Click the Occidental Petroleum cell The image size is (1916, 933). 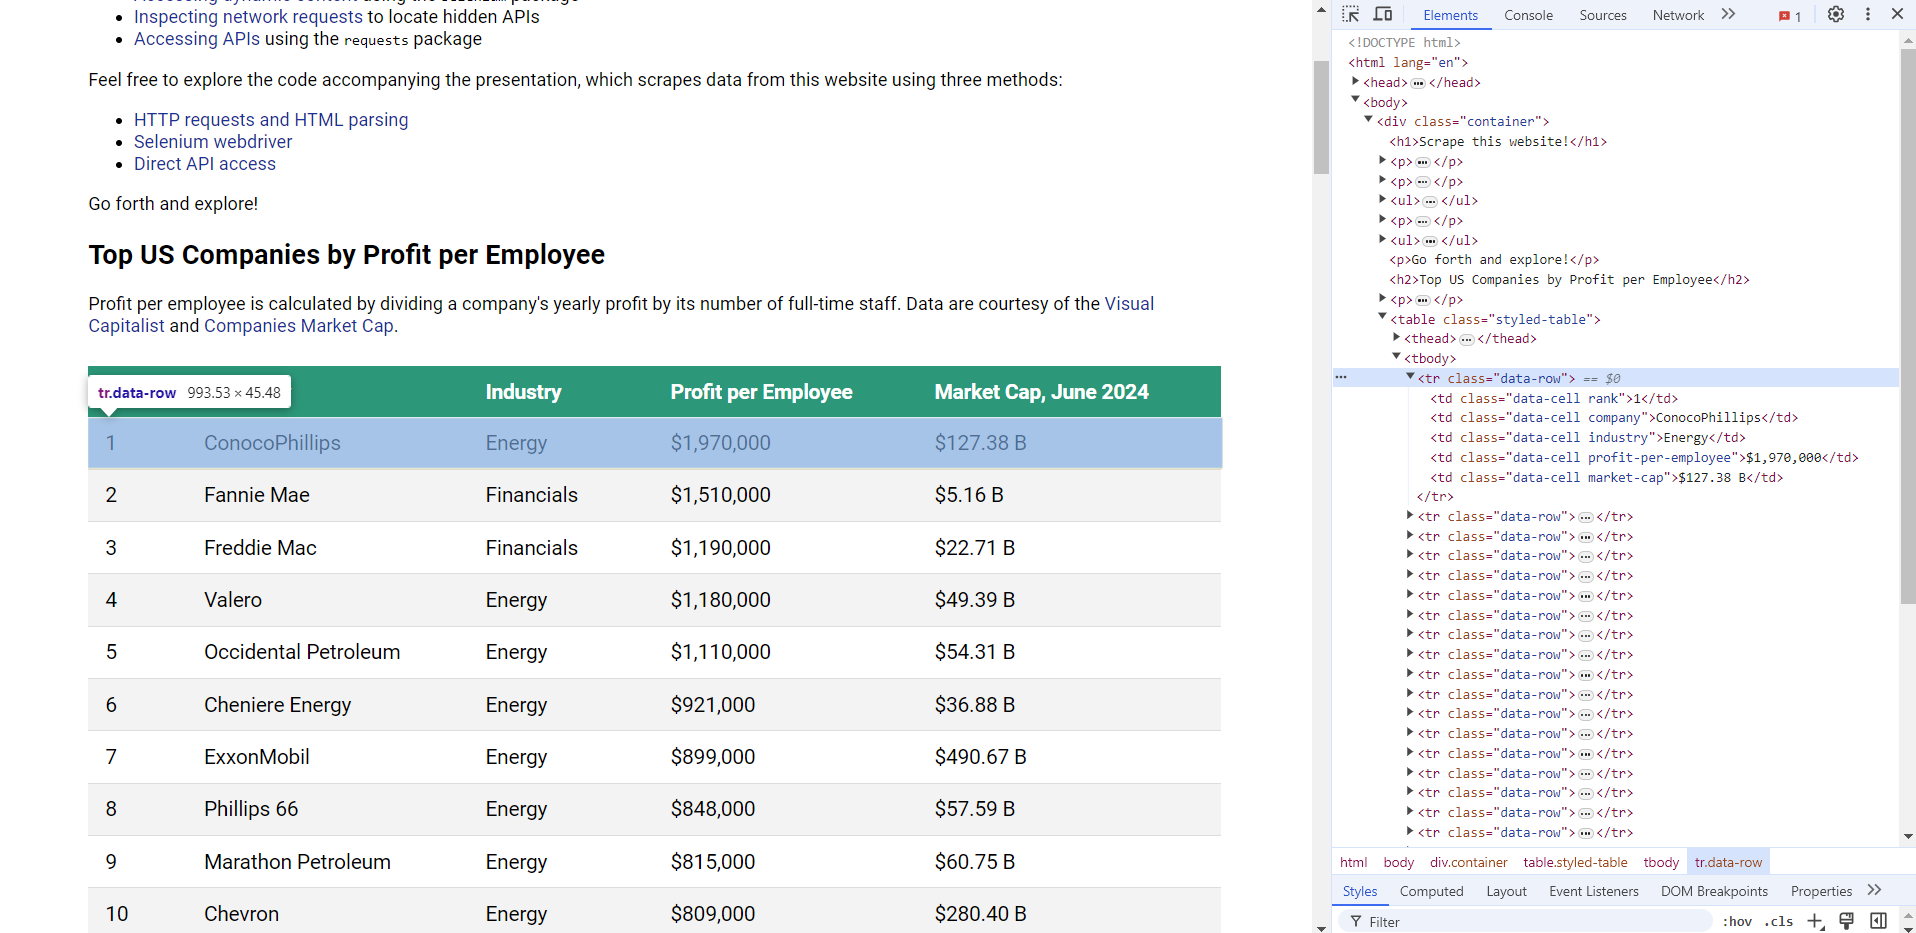click(302, 652)
